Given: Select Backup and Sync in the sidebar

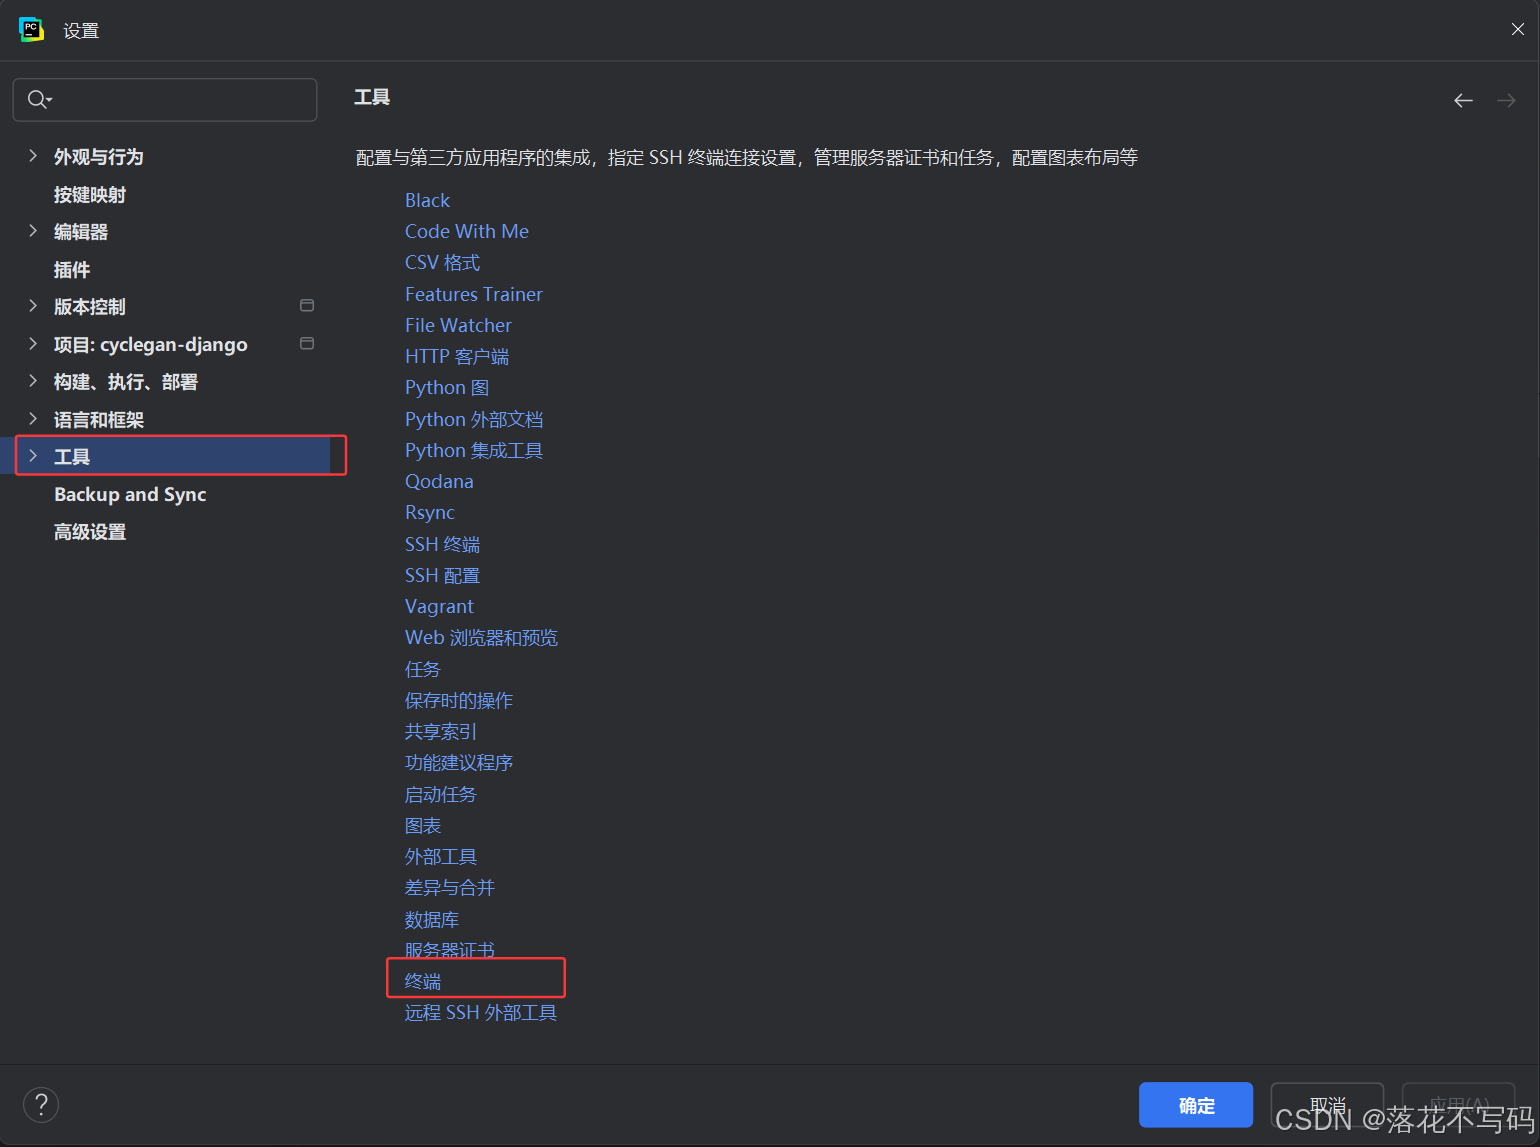Looking at the screenshot, I should (130, 494).
